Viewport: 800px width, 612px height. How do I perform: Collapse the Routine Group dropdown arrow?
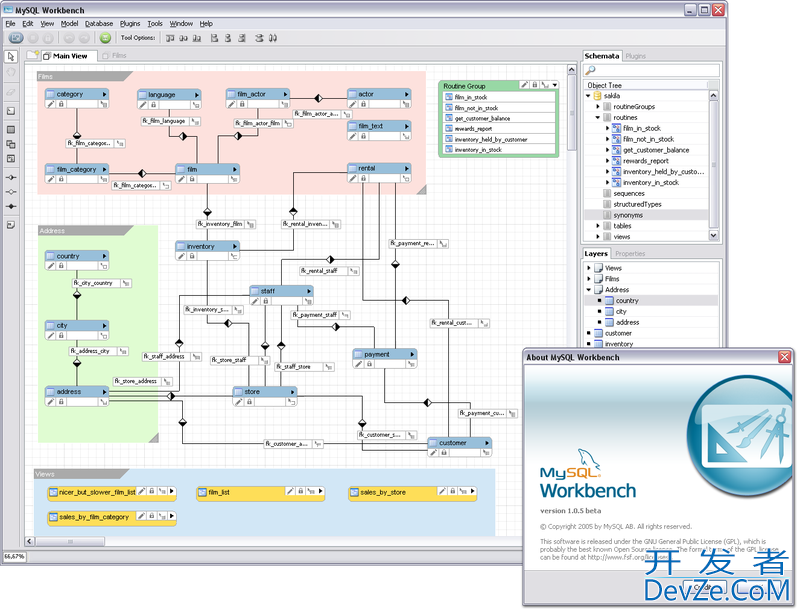click(555, 85)
